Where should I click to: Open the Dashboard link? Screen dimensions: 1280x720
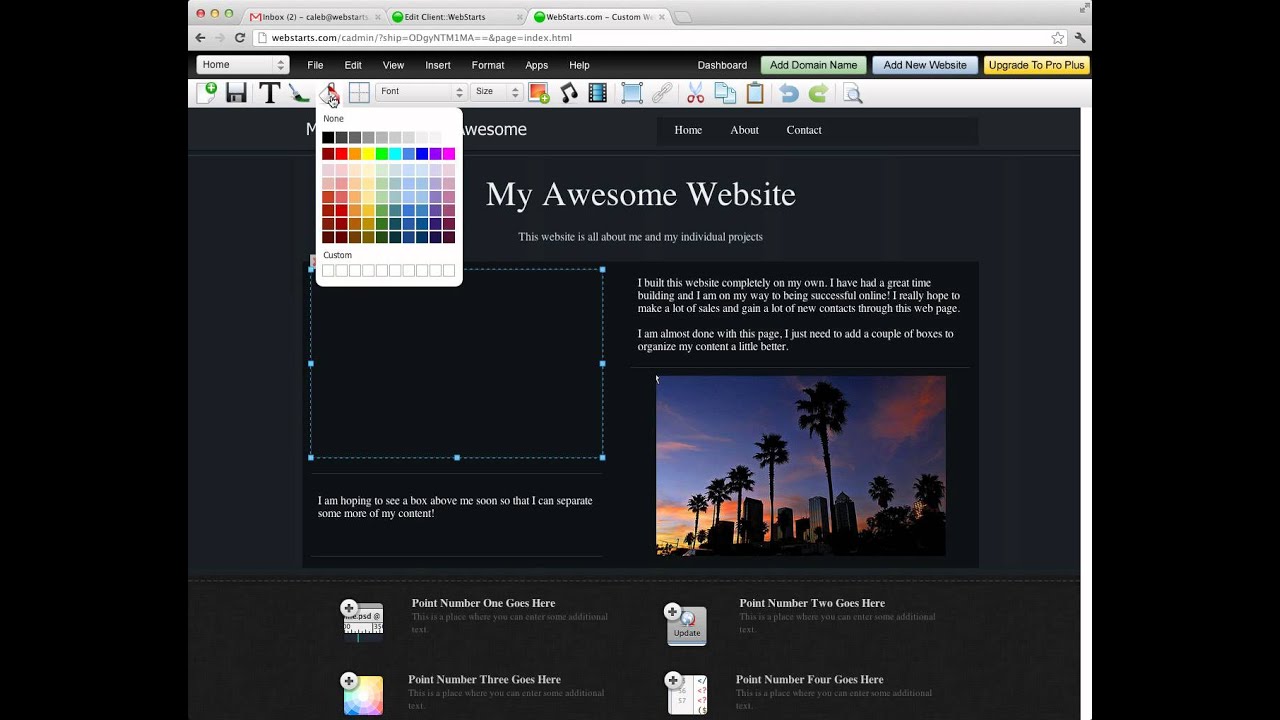(x=722, y=65)
